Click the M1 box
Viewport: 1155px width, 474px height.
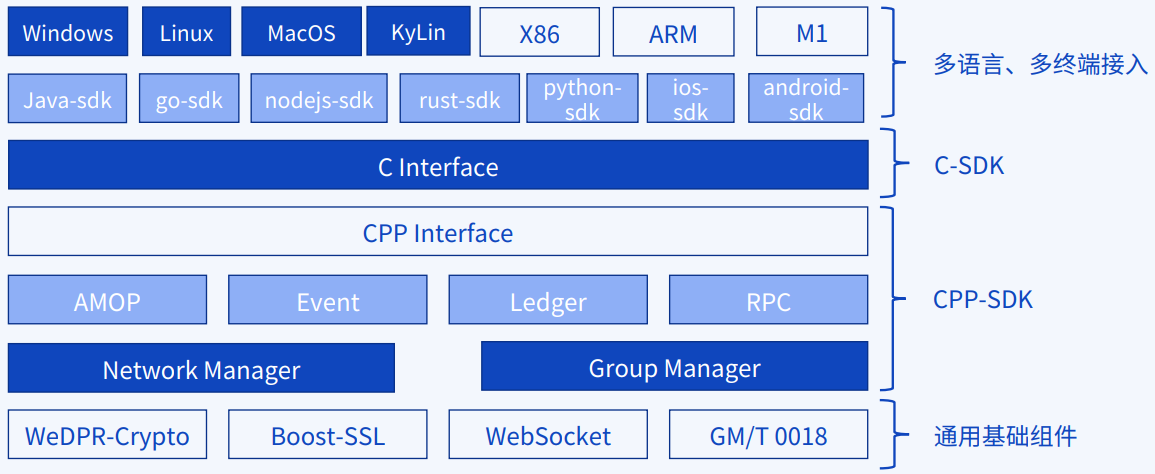(x=812, y=32)
